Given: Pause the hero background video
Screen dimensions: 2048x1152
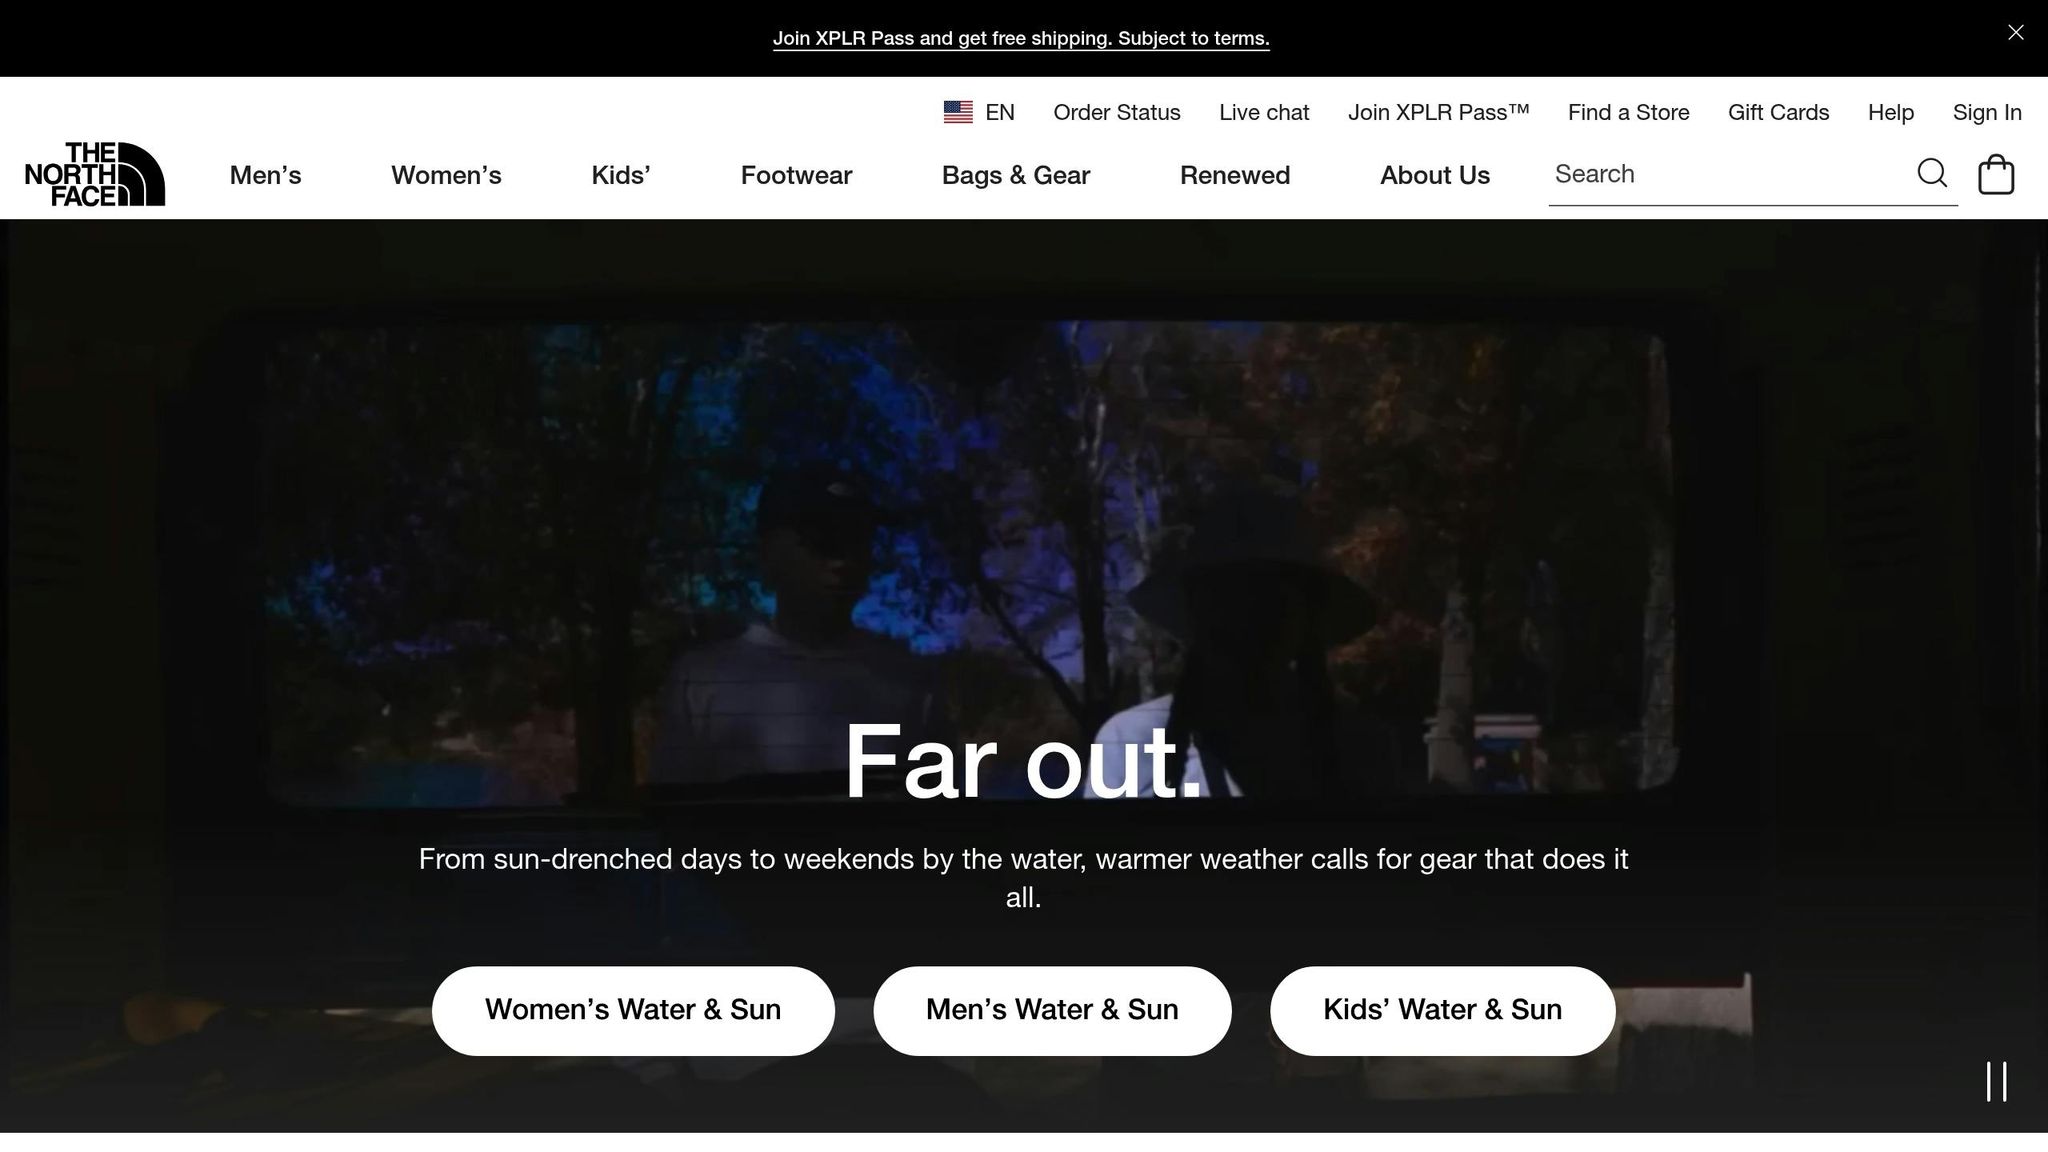Looking at the screenshot, I should coord(1996,1081).
